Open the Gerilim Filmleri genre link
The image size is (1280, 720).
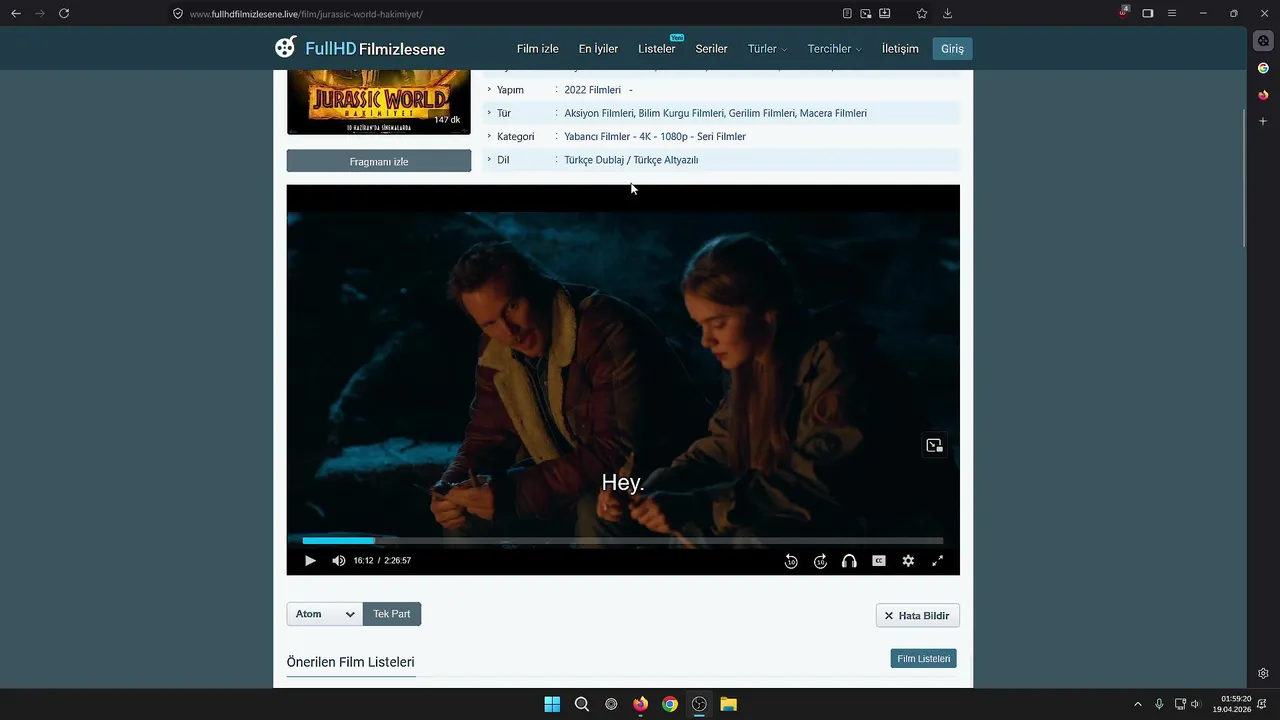pos(762,113)
